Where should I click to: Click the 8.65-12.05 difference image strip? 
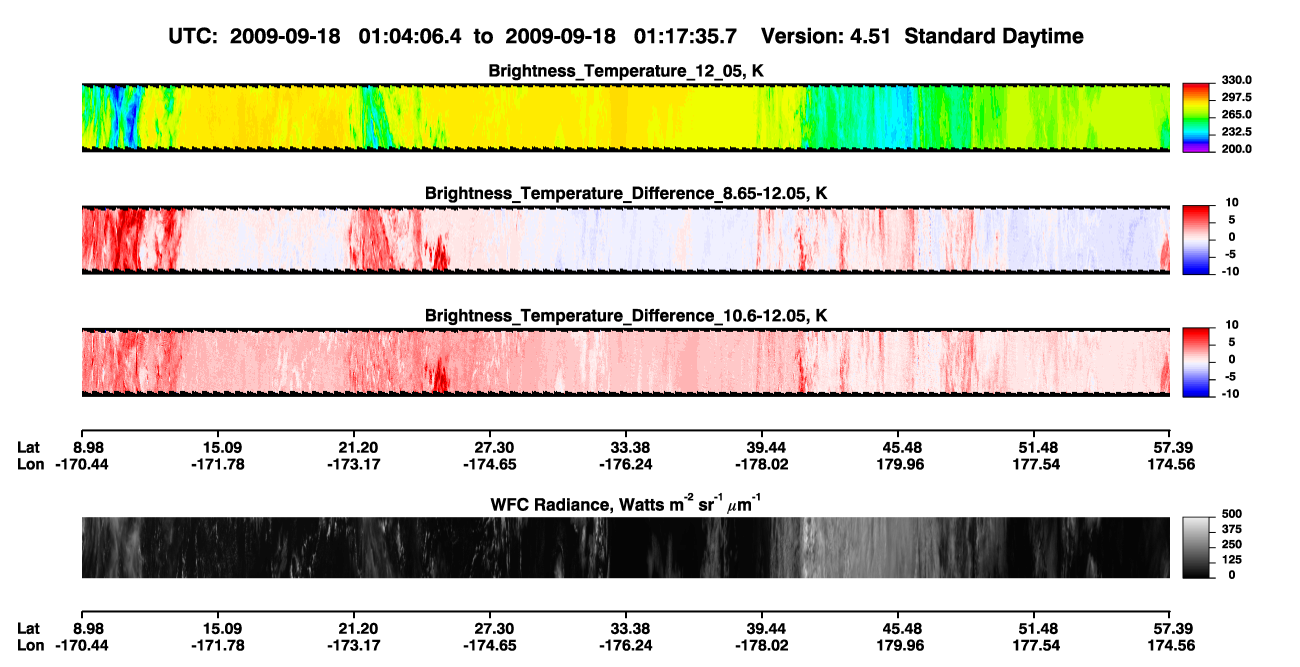click(625, 239)
